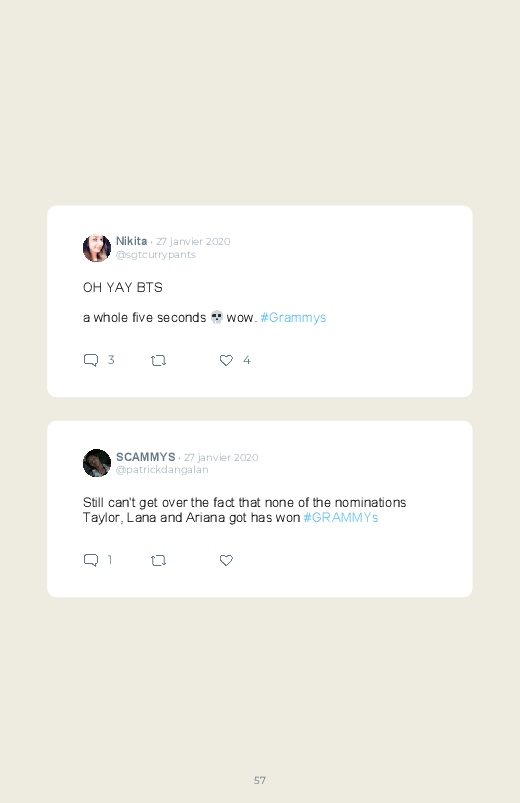Click the reply count 3 on Nikita's tweet

(111, 360)
